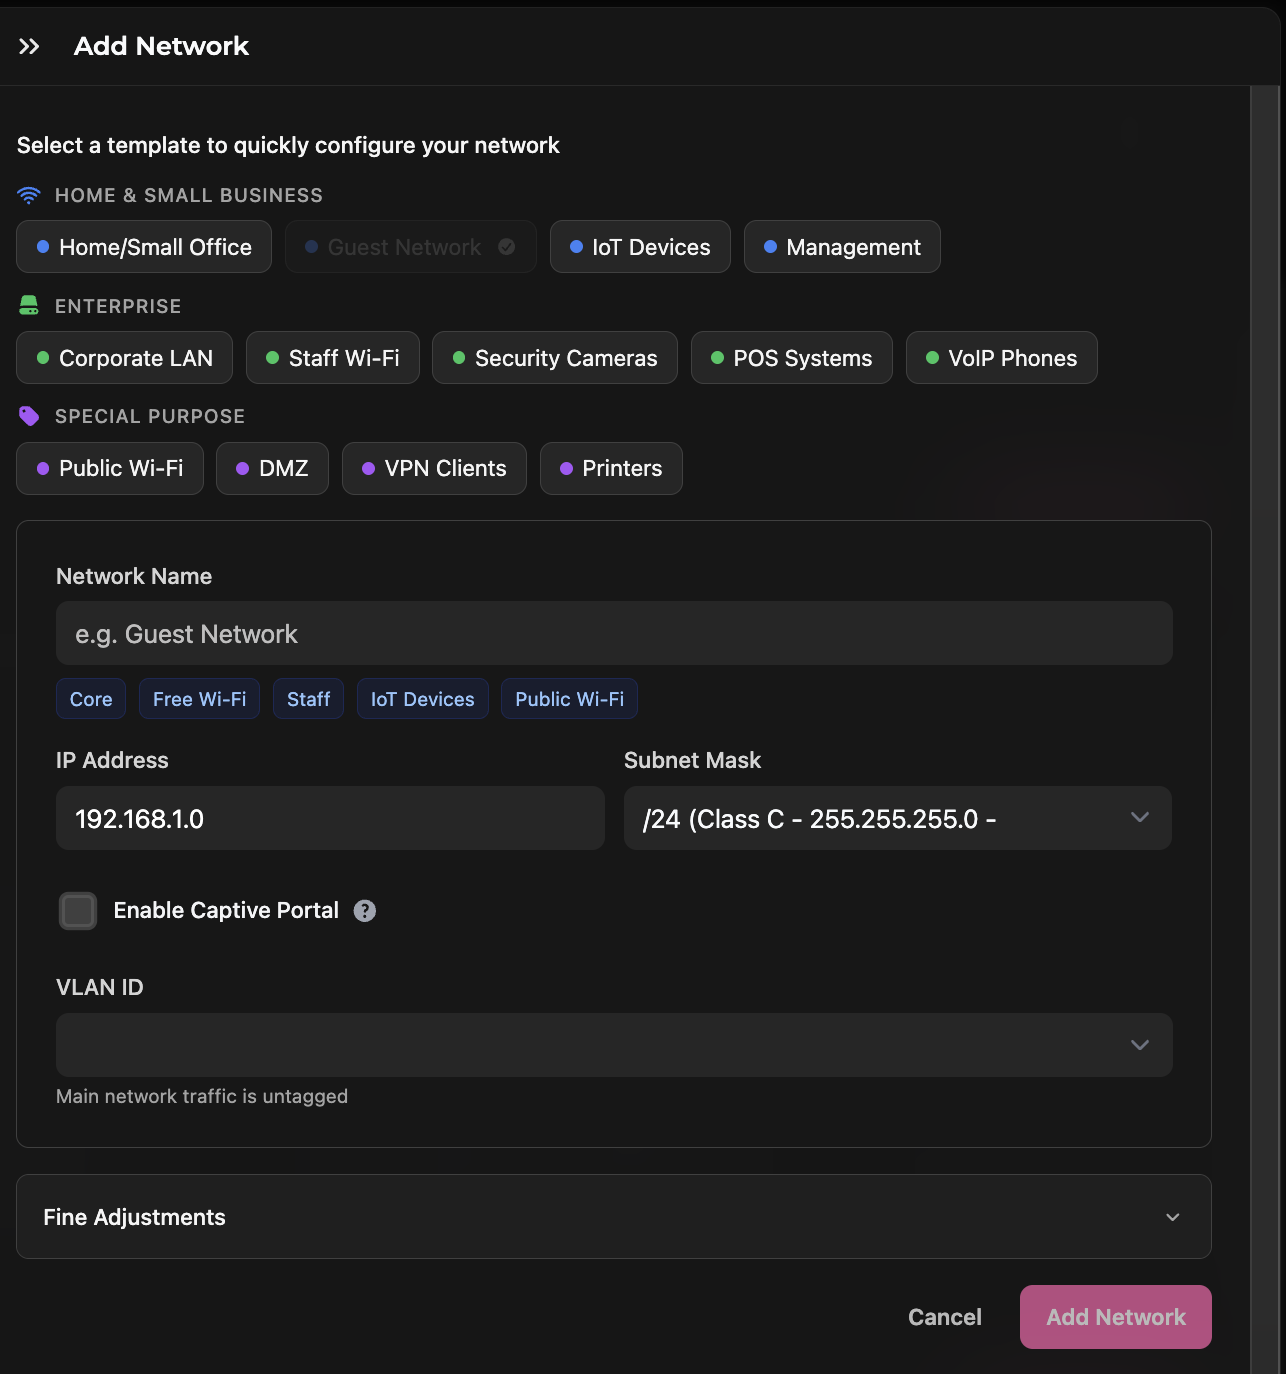Cancel adding the network
The image size is (1286, 1374).
(944, 1317)
